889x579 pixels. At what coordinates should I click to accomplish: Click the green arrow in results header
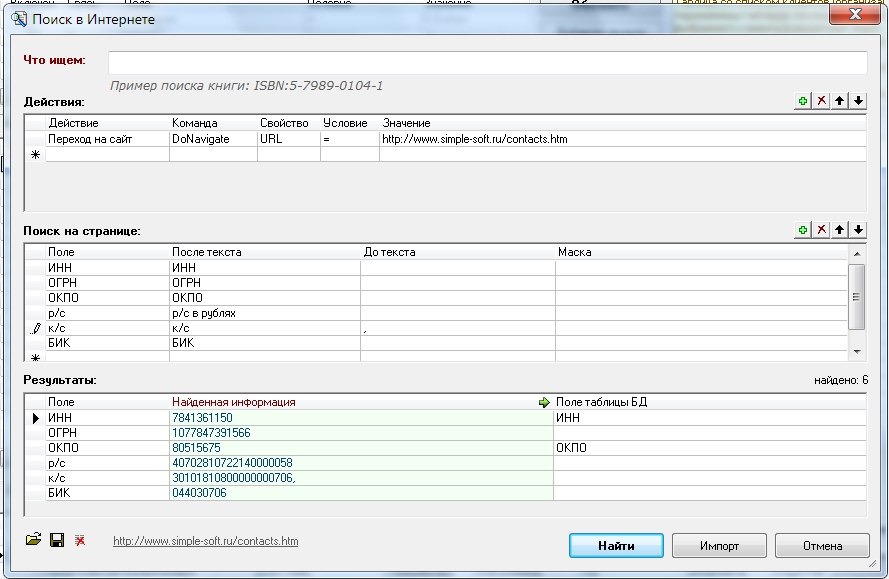click(x=544, y=402)
